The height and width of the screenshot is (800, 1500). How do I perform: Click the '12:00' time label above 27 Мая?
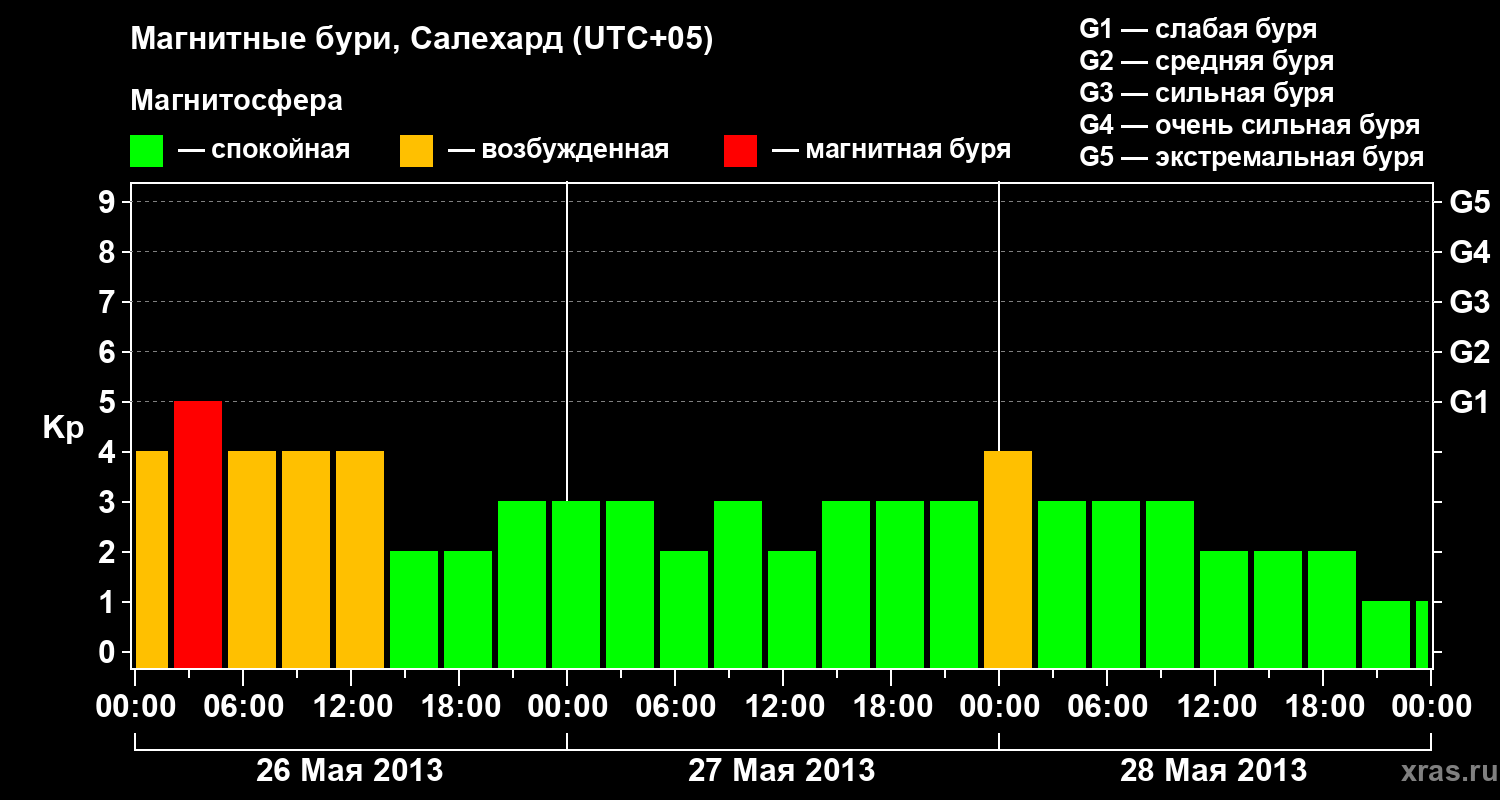click(x=783, y=707)
